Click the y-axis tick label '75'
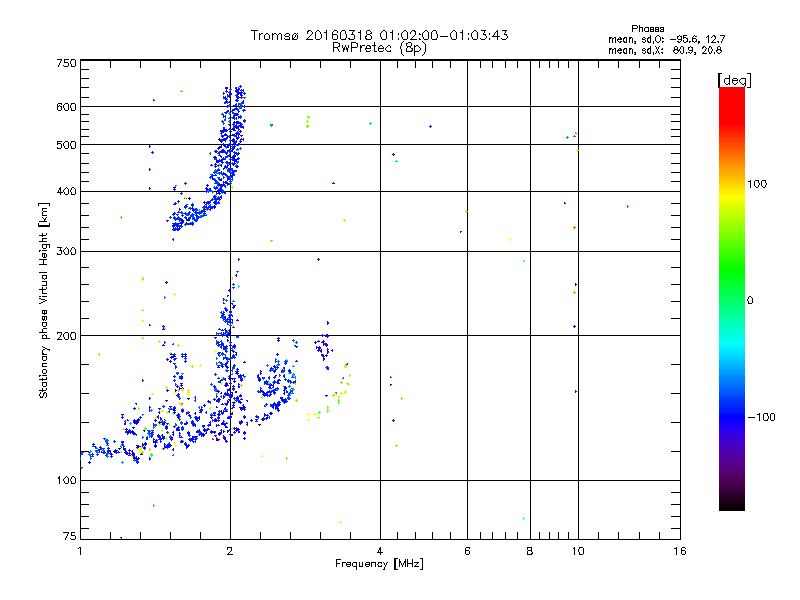The image size is (800, 600). point(70,536)
